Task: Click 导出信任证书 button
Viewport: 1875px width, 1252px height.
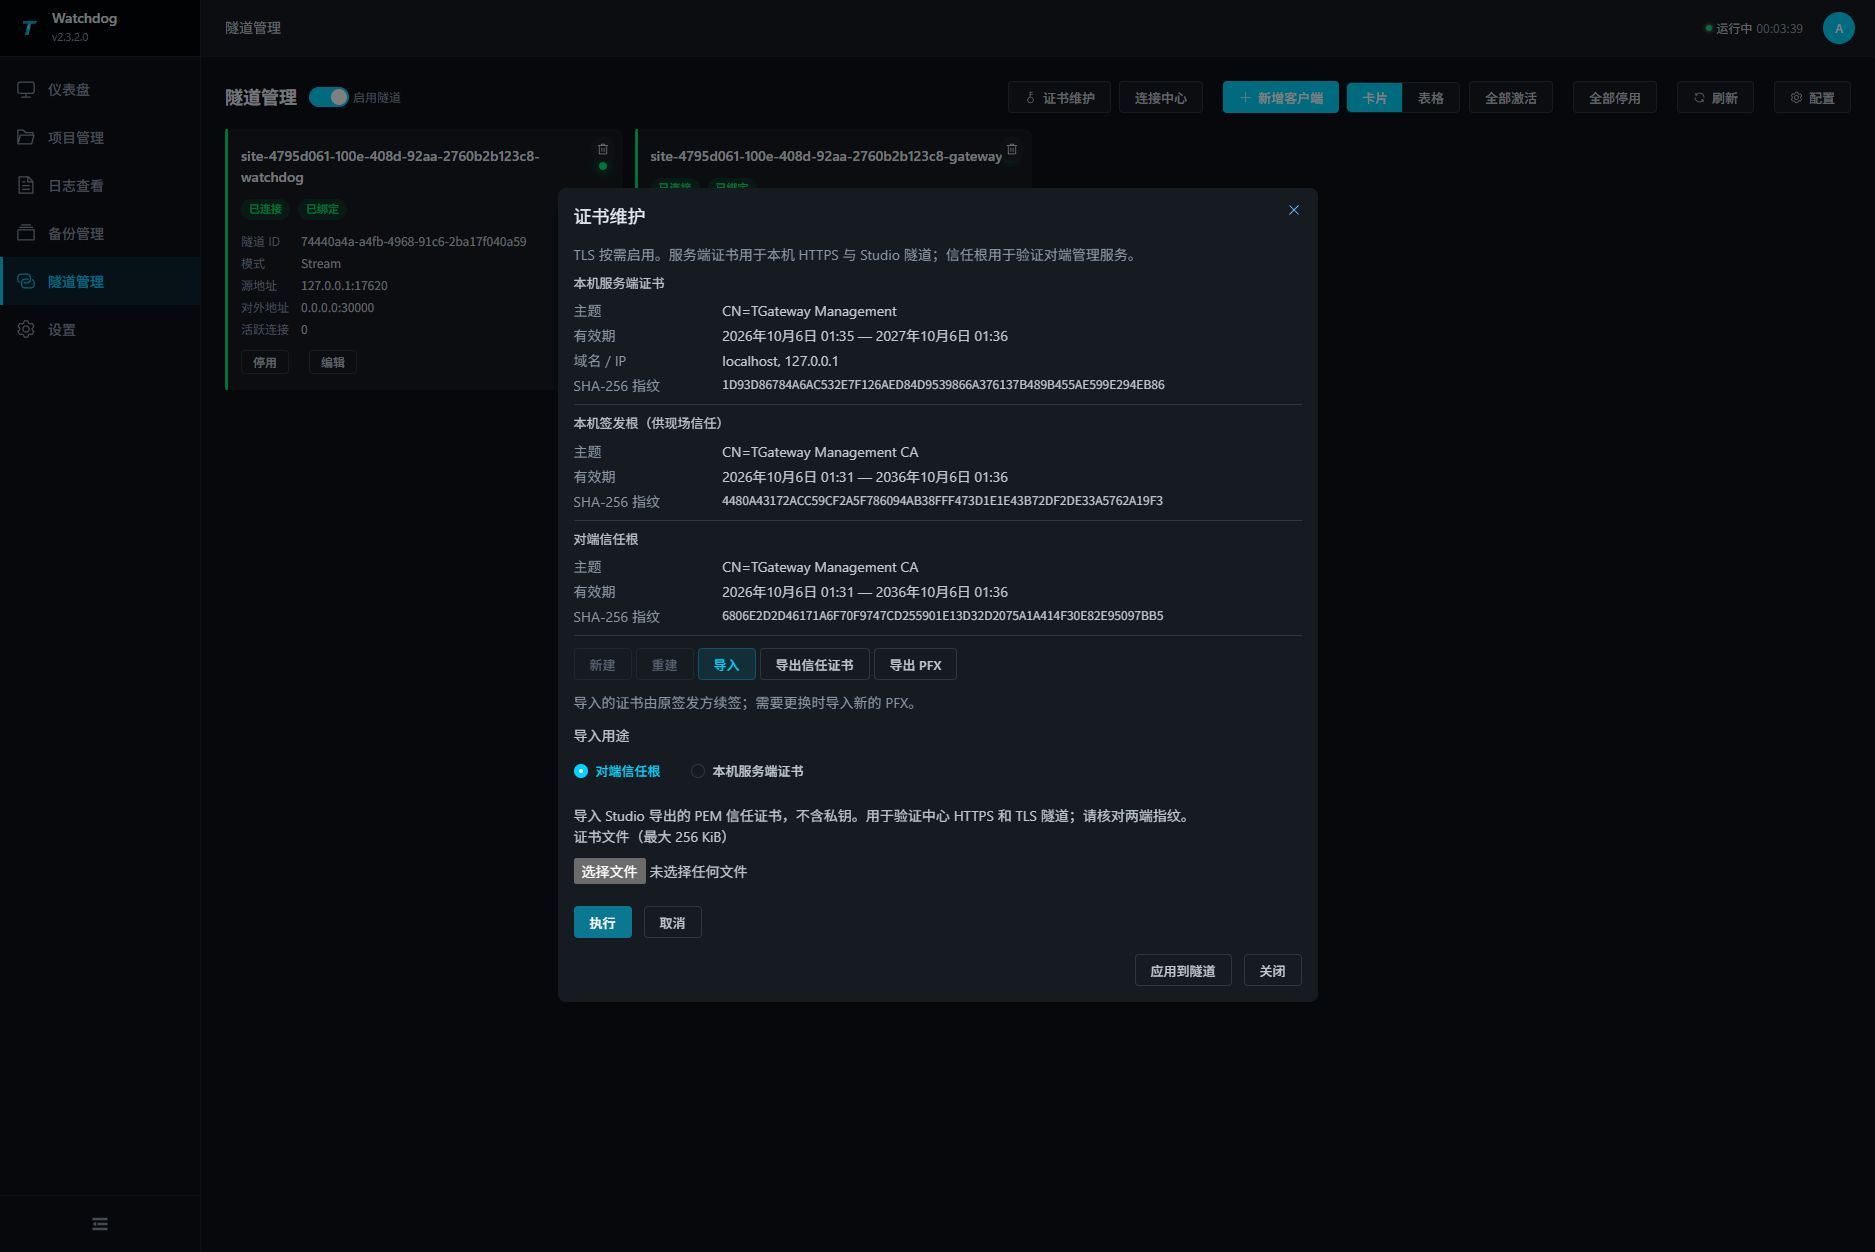Action: (x=815, y=665)
